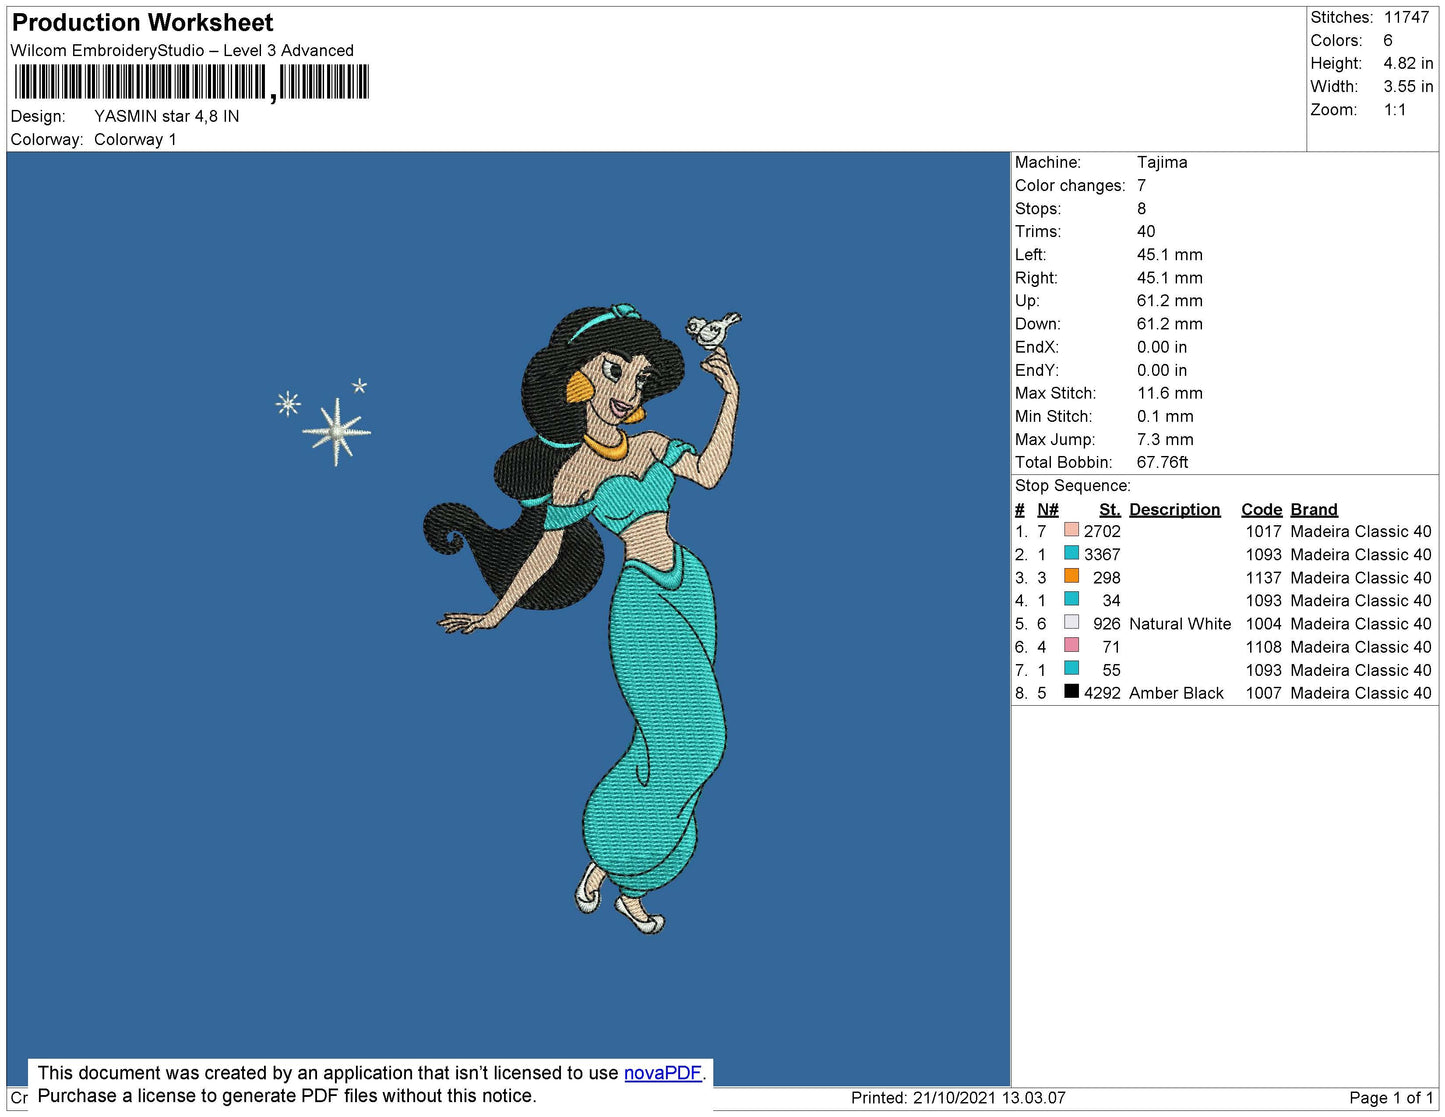Screen dimensions: 1445x1117
Task: Select the "Production Worksheet" title
Action: [142, 23]
